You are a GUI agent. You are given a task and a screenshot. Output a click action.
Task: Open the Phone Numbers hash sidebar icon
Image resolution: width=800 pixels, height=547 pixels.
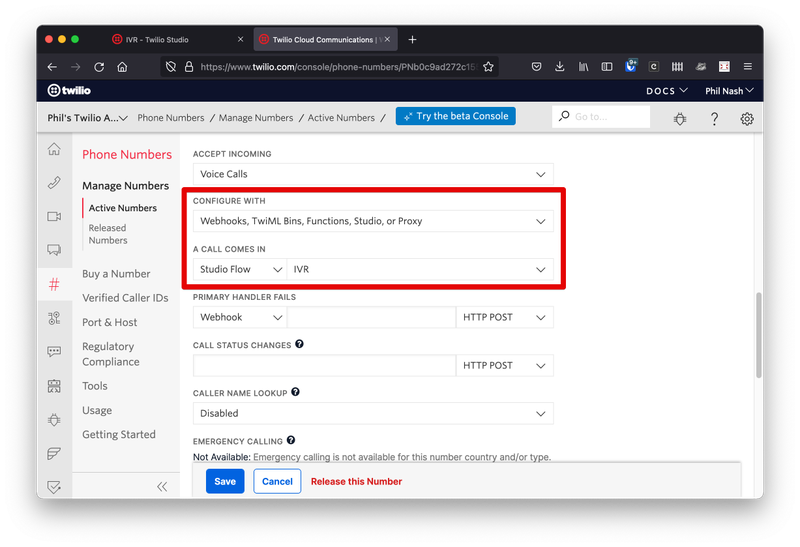click(54, 284)
